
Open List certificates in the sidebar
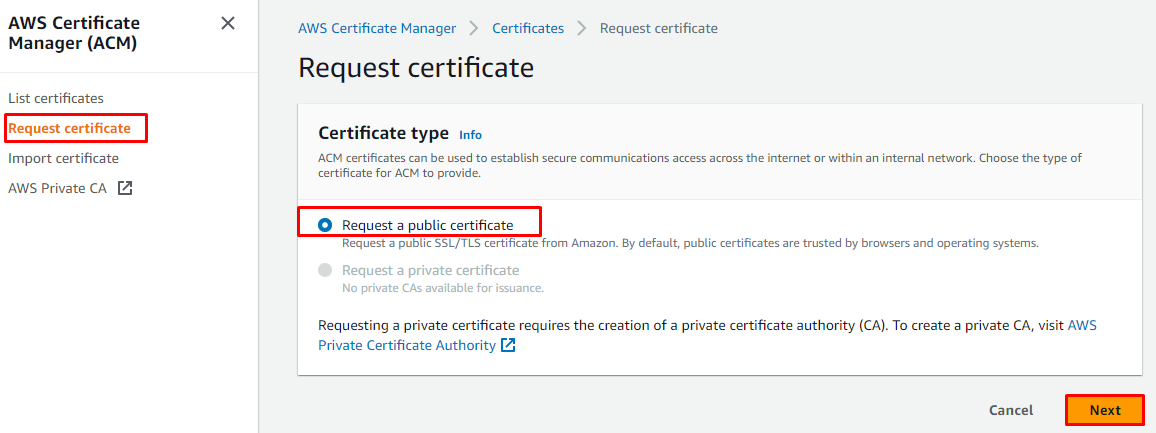[56, 98]
